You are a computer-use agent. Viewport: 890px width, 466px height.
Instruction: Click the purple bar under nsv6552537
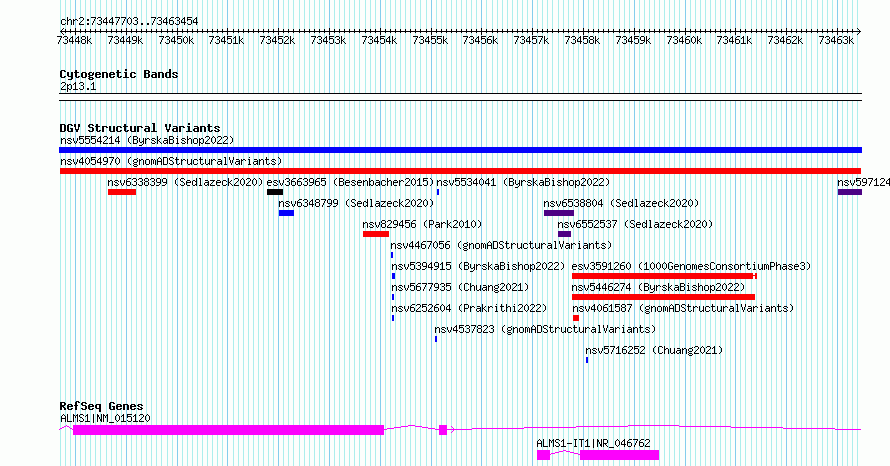[564, 234]
